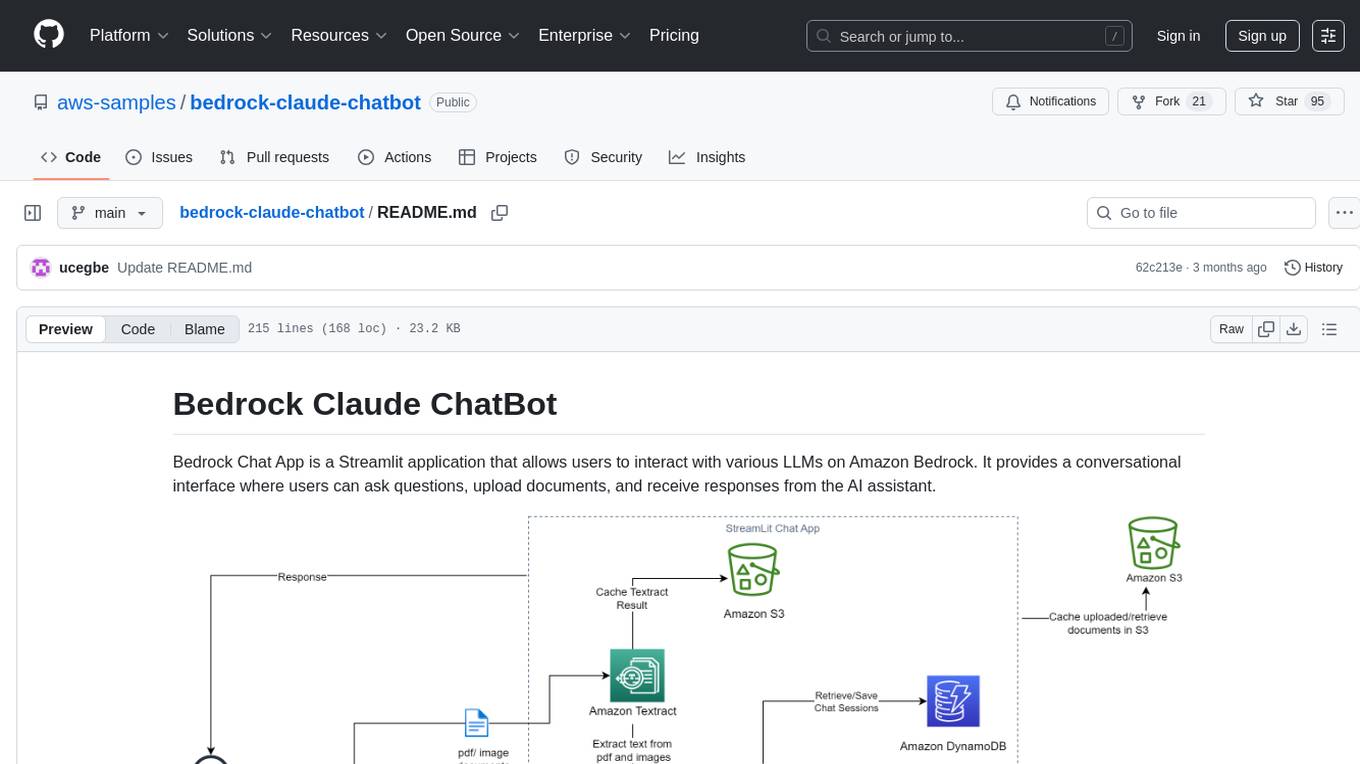
Task: Switch to the Security tab
Action: [x=603, y=157]
